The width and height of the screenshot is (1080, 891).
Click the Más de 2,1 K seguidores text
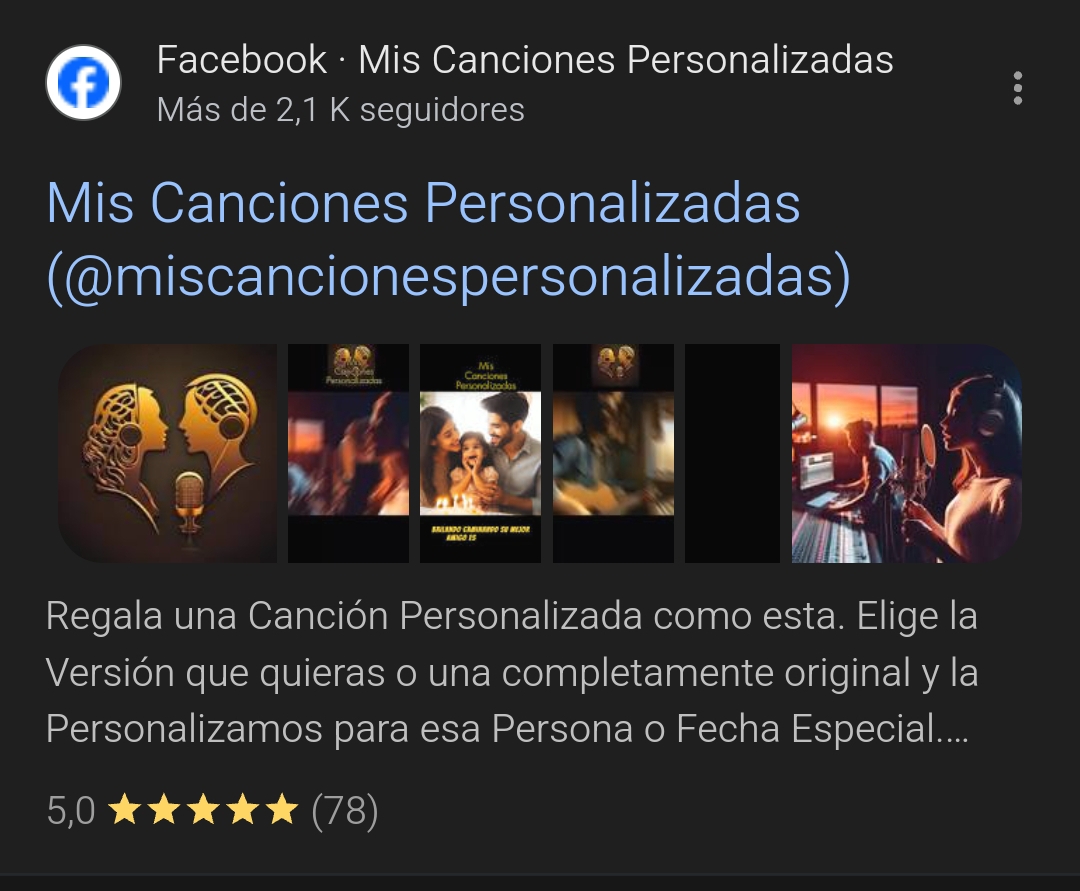[x=340, y=109]
